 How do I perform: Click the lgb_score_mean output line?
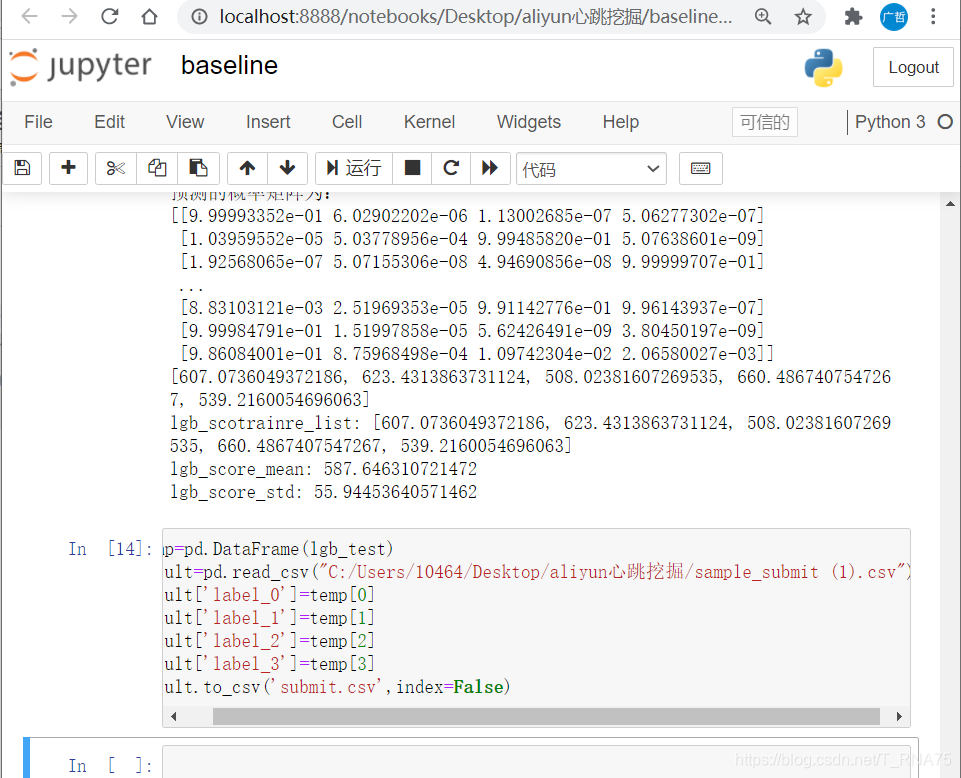click(x=324, y=469)
